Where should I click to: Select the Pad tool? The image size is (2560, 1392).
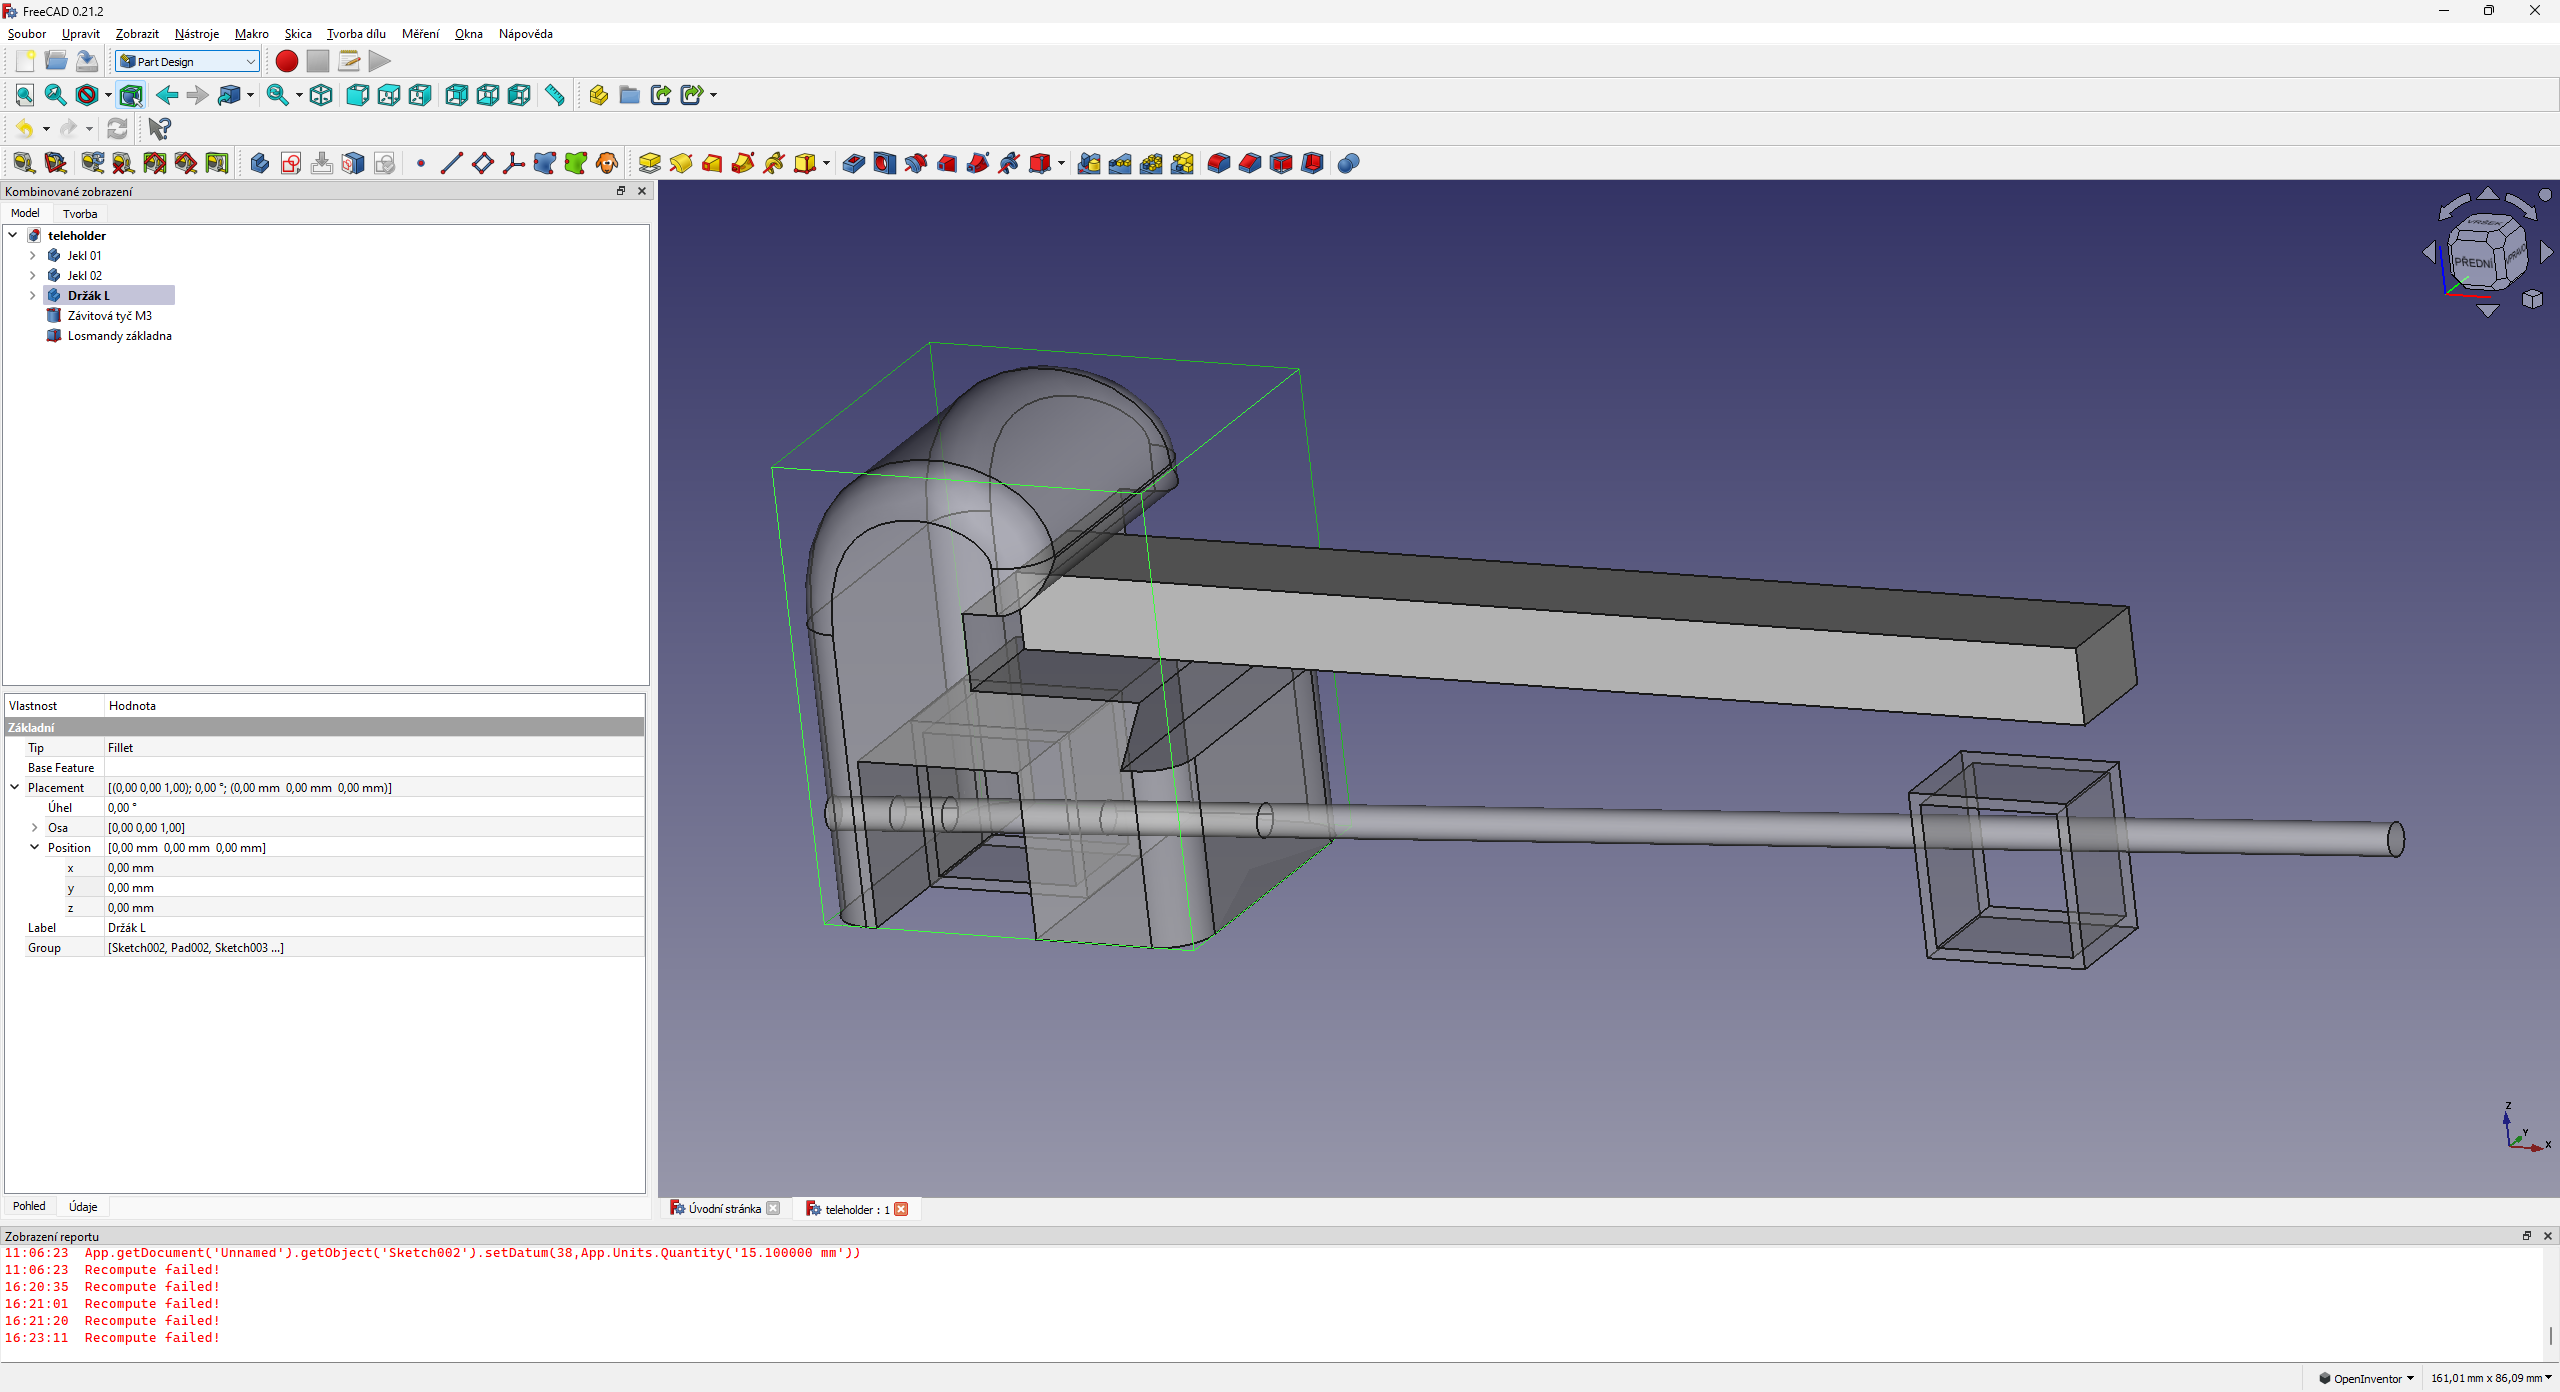(649, 163)
